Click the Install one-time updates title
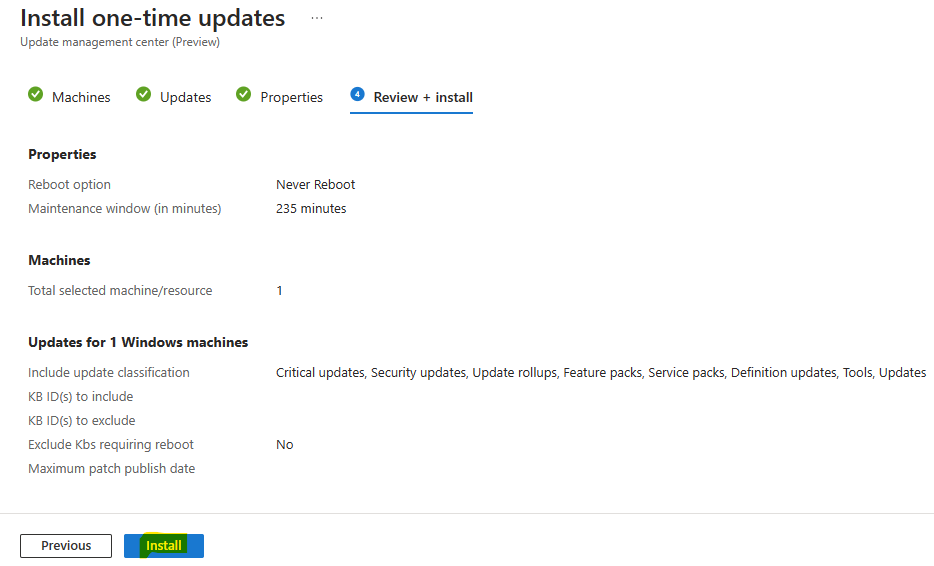 click(152, 18)
